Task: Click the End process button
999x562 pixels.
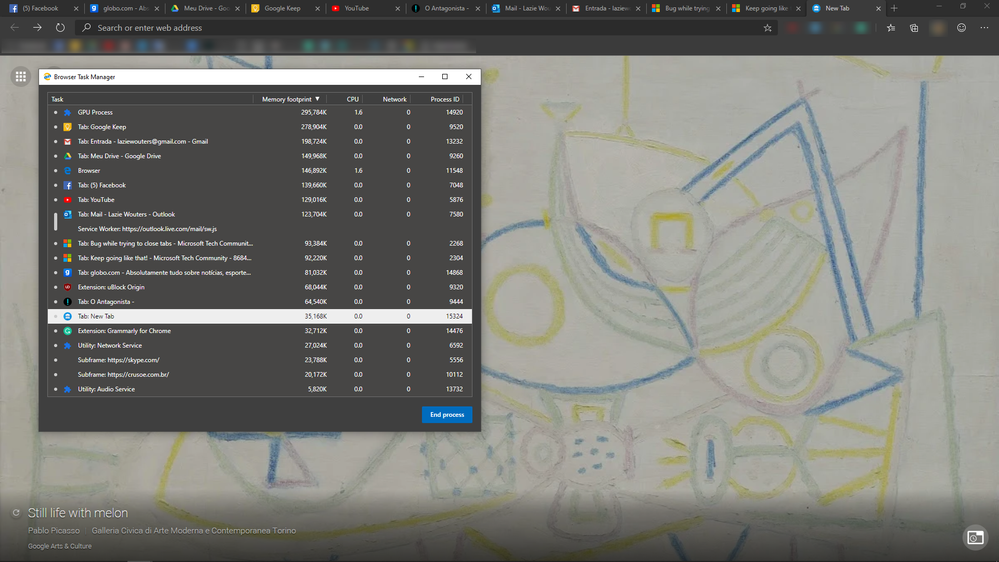Action: 447,415
